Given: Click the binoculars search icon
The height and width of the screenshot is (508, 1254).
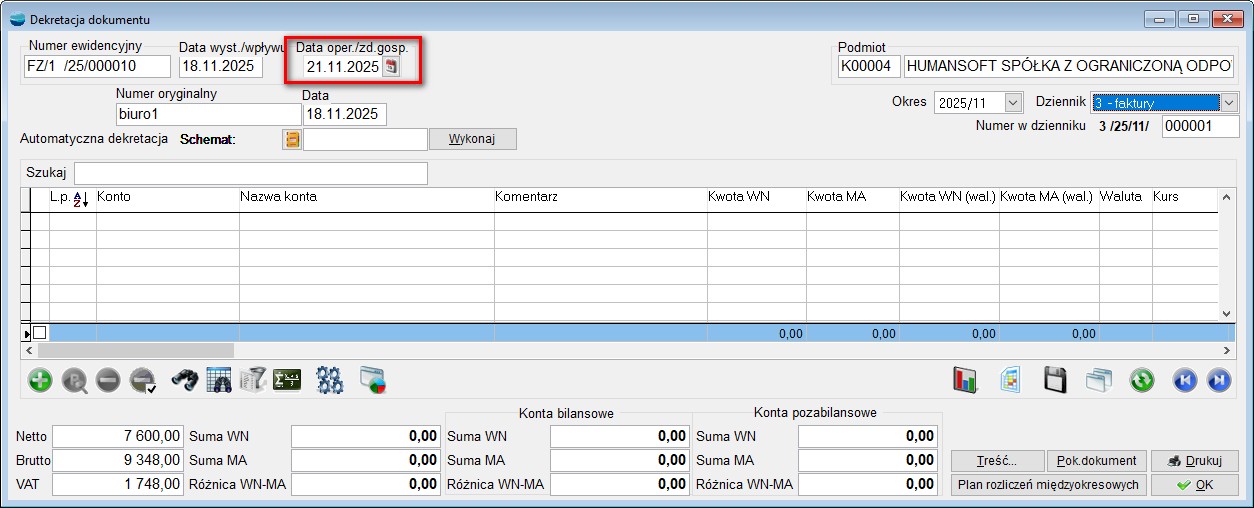Looking at the screenshot, I should pos(185,380).
